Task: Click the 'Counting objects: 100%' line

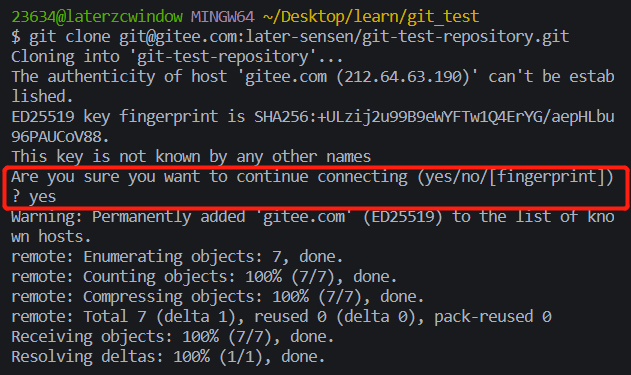Action: (204, 277)
